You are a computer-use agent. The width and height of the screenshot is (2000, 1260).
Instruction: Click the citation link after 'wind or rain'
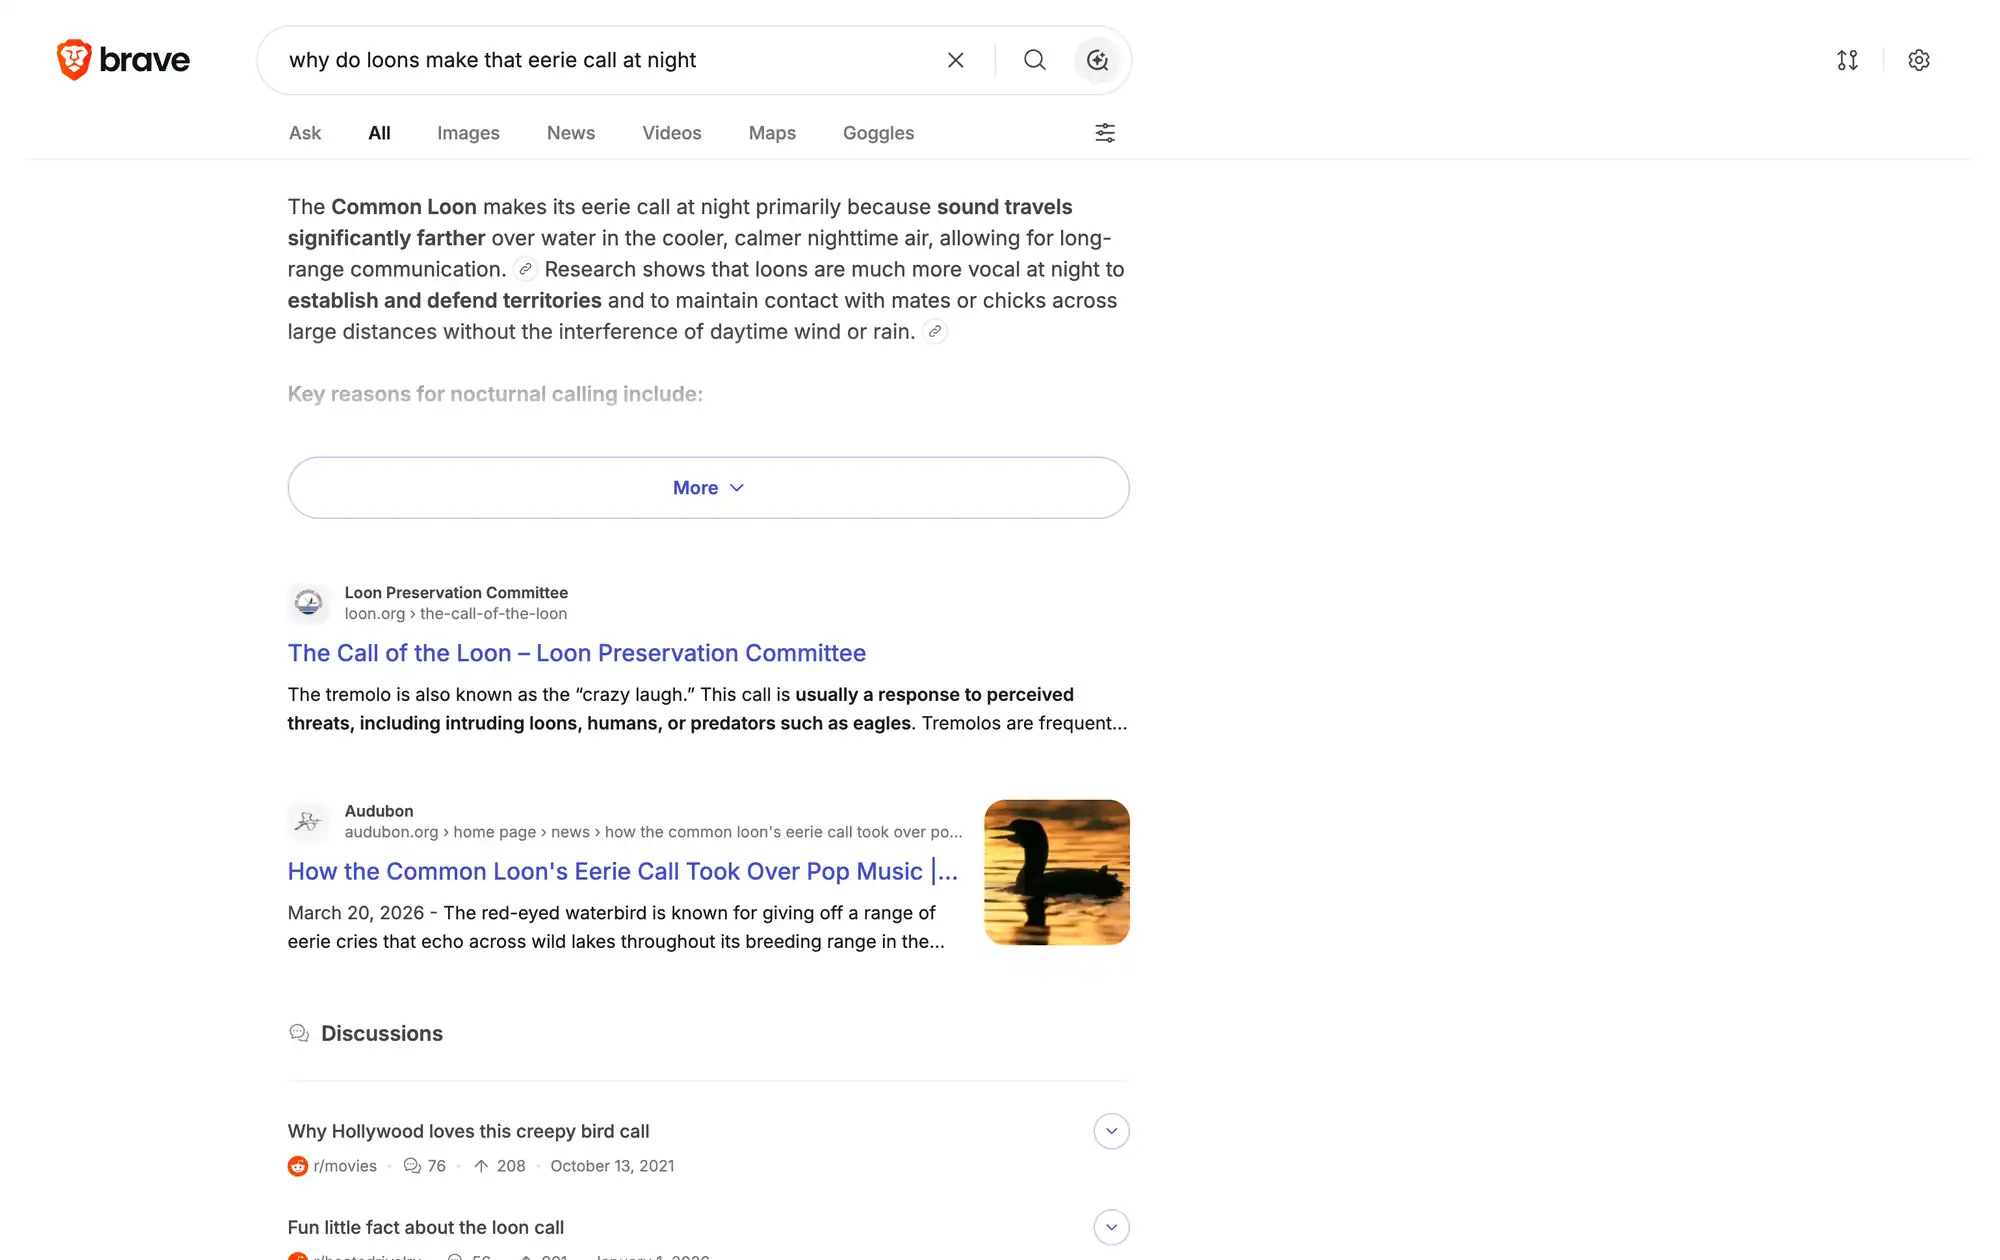[x=935, y=331]
